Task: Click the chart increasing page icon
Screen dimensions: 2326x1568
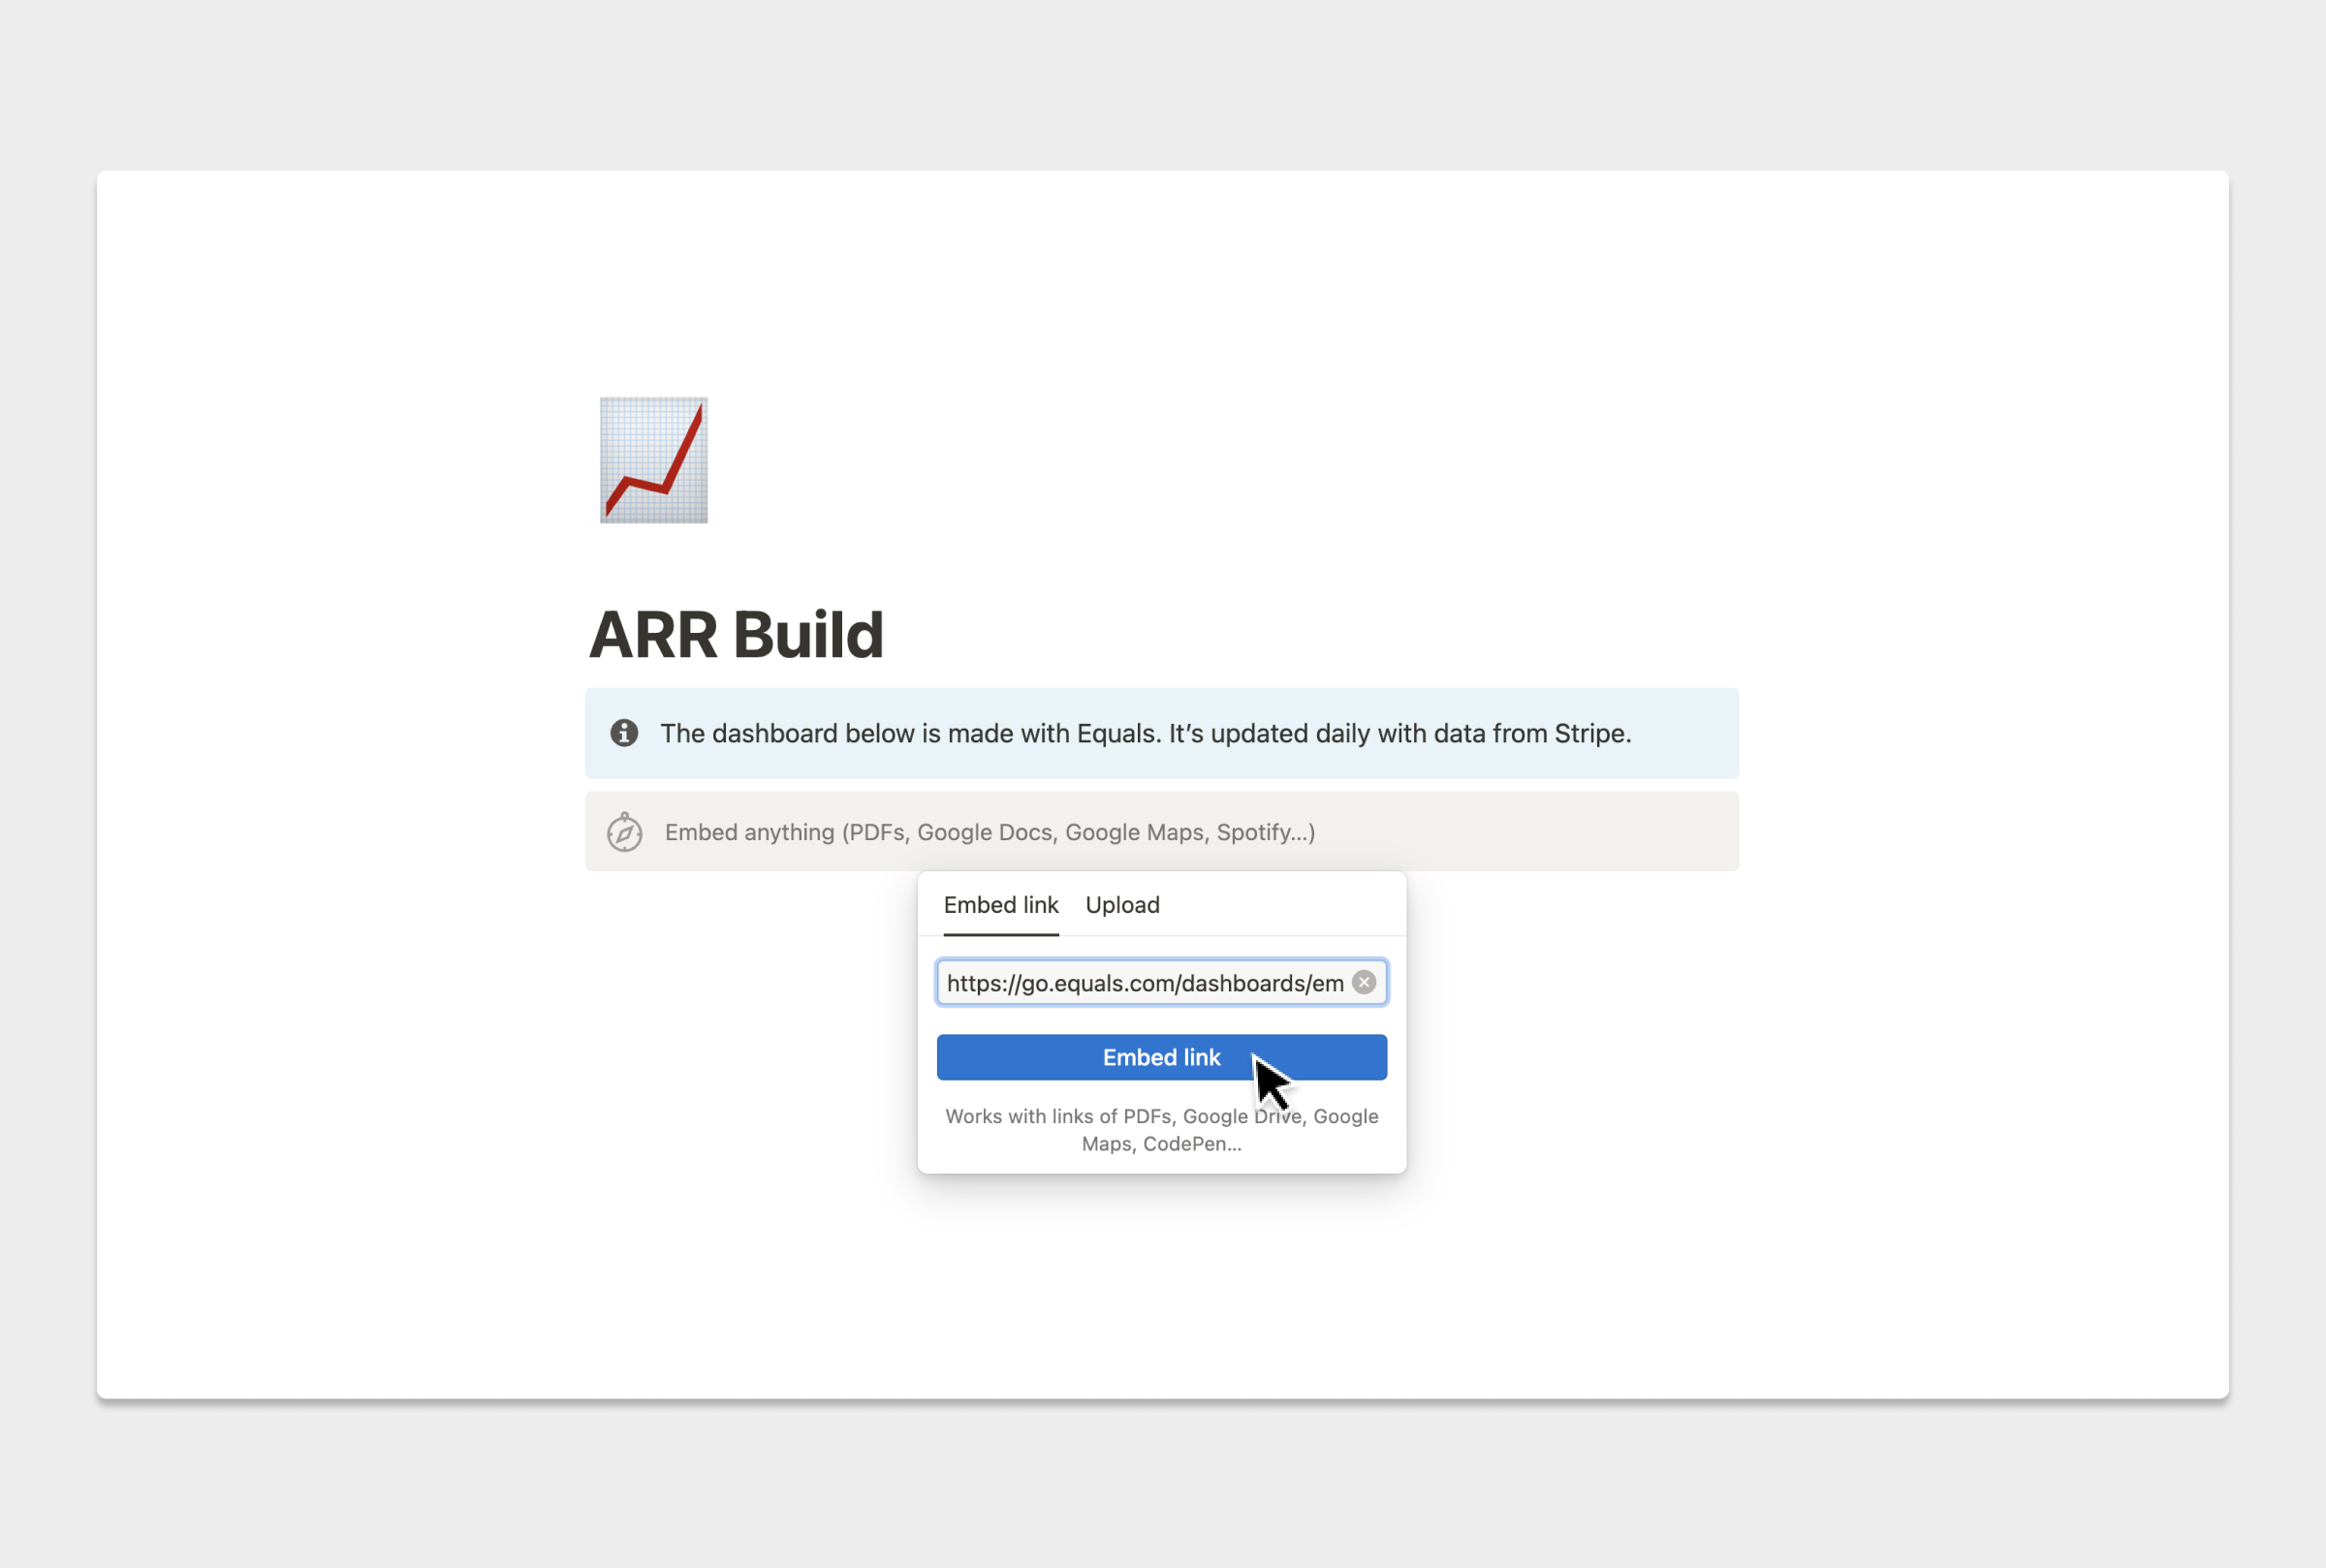Action: pos(653,460)
